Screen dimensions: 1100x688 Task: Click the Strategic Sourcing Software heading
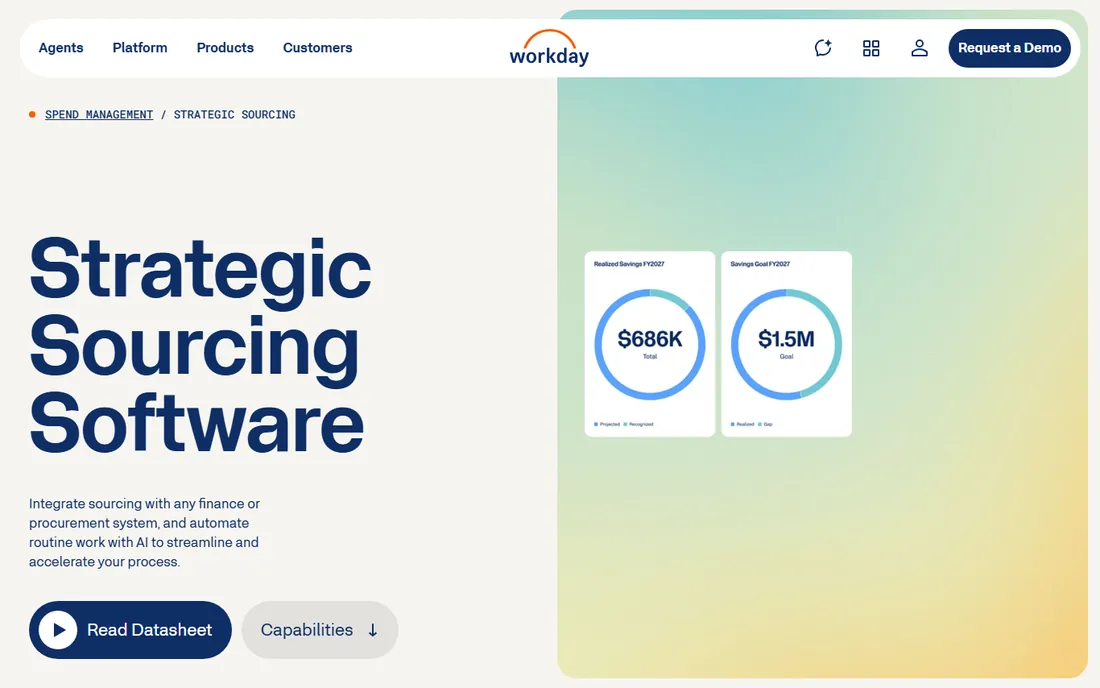pyautogui.click(x=200, y=346)
